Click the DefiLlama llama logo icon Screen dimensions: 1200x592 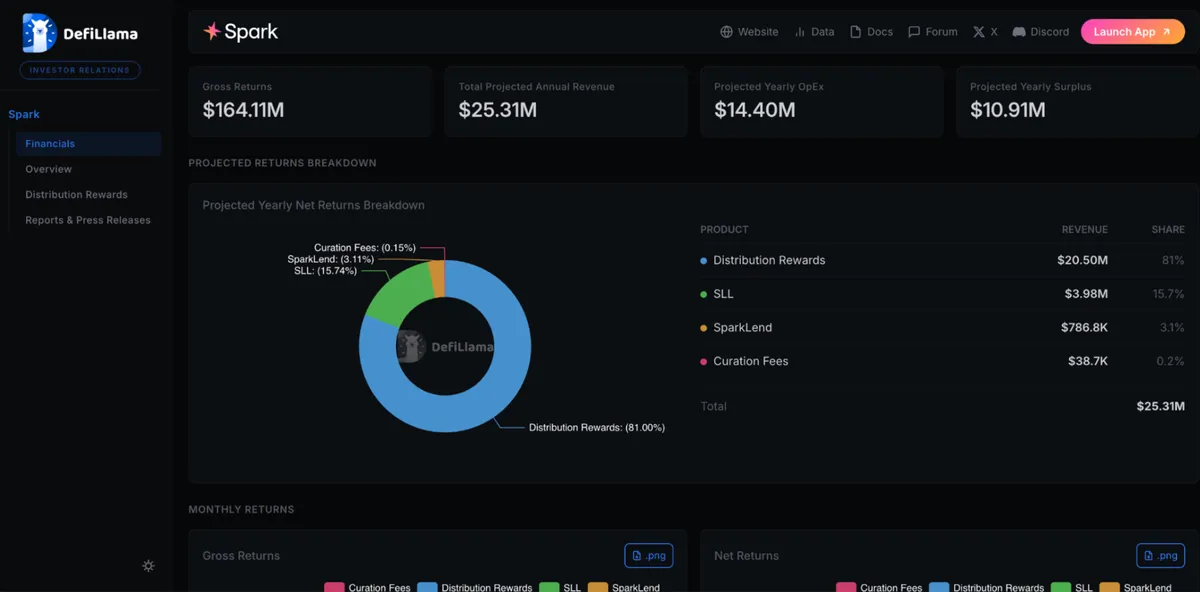point(39,33)
